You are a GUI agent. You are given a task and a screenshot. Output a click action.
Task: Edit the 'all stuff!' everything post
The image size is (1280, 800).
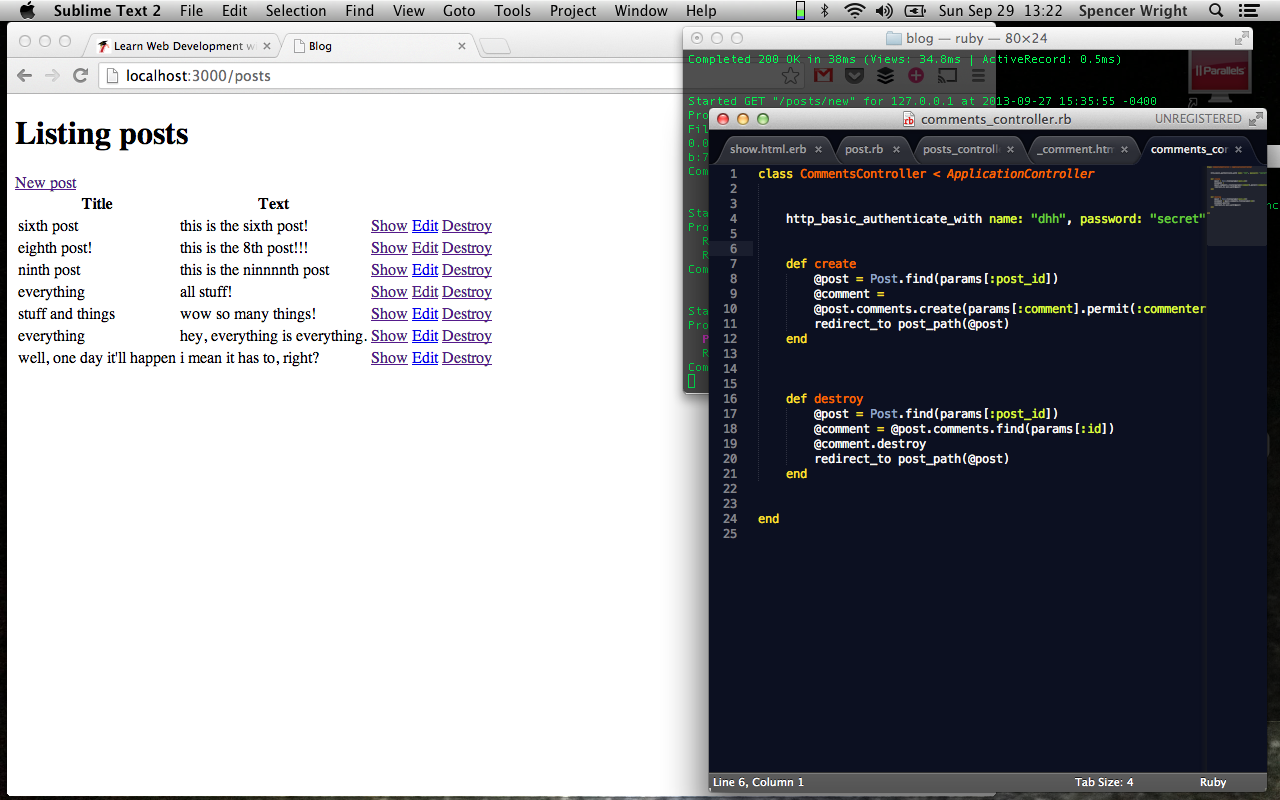(425, 292)
